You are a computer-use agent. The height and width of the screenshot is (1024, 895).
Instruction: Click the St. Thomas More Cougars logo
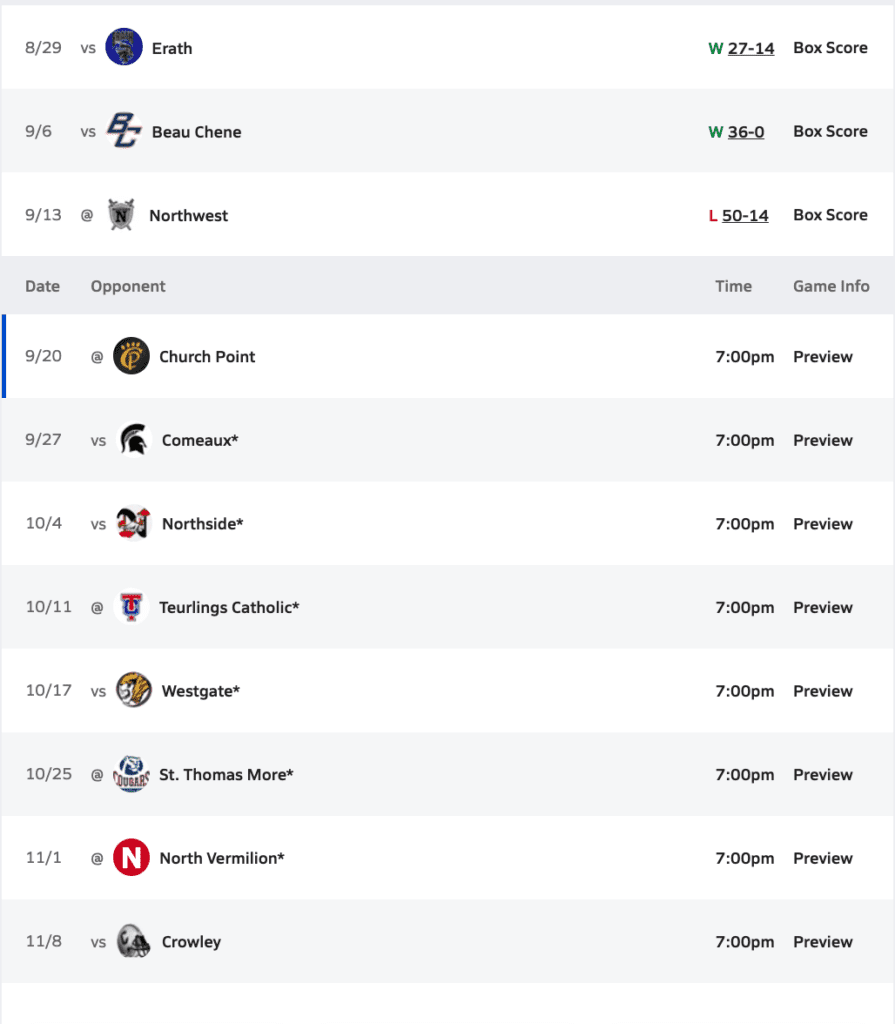coord(131,774)
